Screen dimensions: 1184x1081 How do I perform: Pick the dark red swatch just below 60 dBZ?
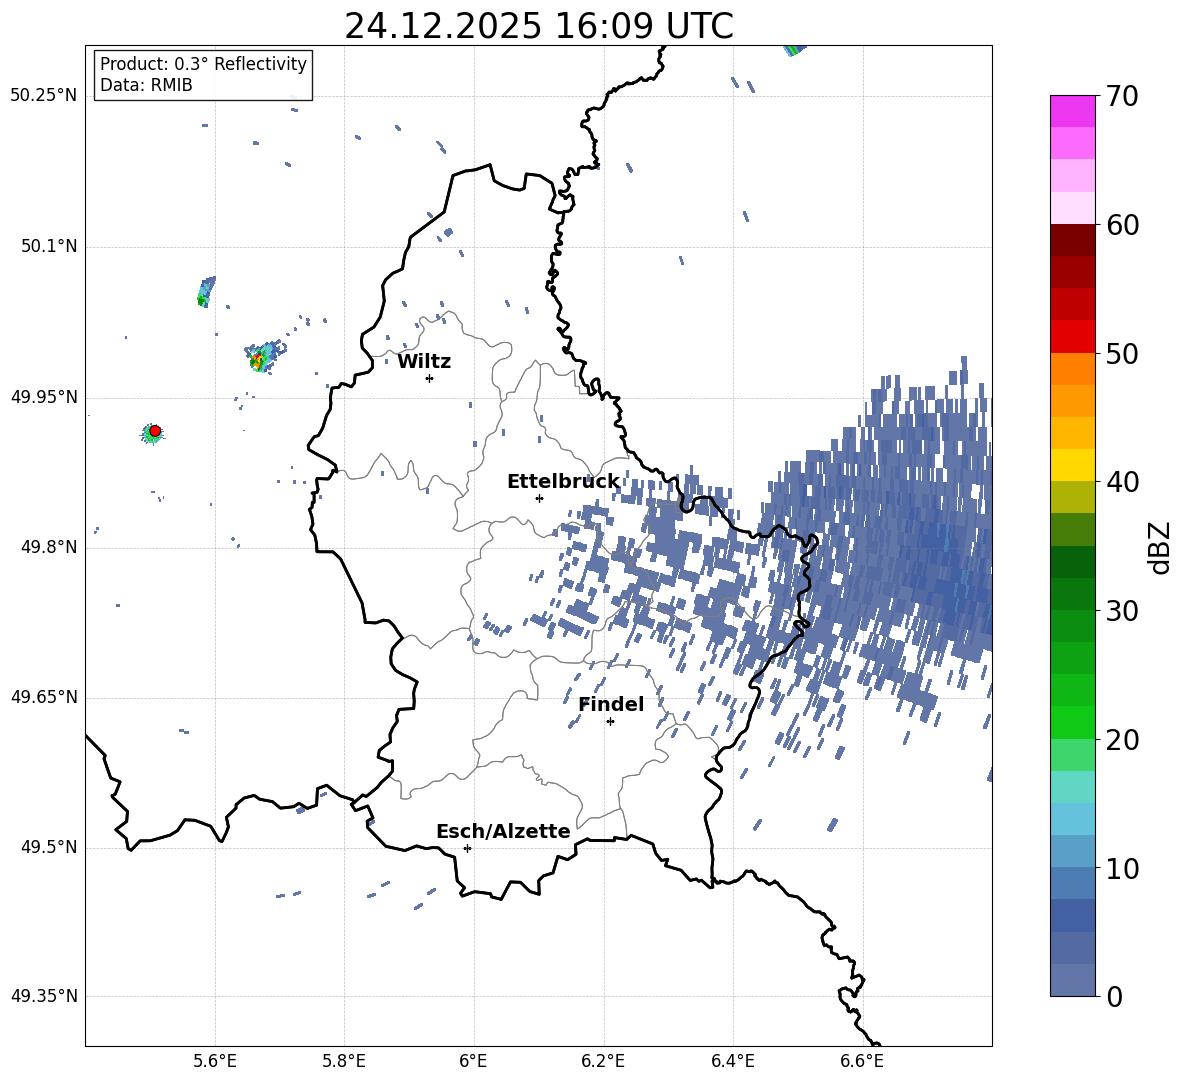click(1072, 240)
